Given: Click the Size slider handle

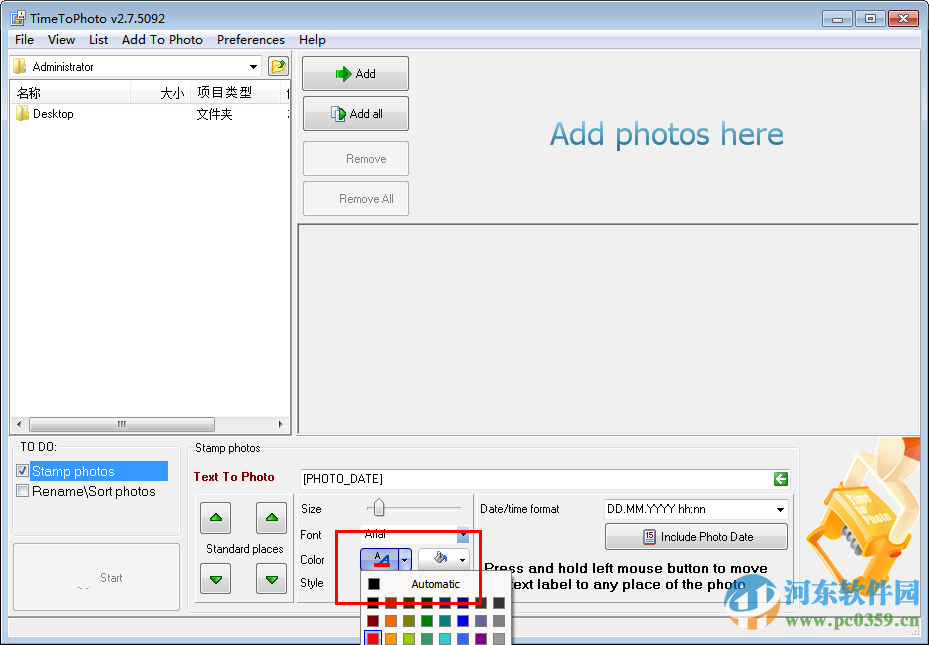Looking at the screenshot, I should click(379, 508).
